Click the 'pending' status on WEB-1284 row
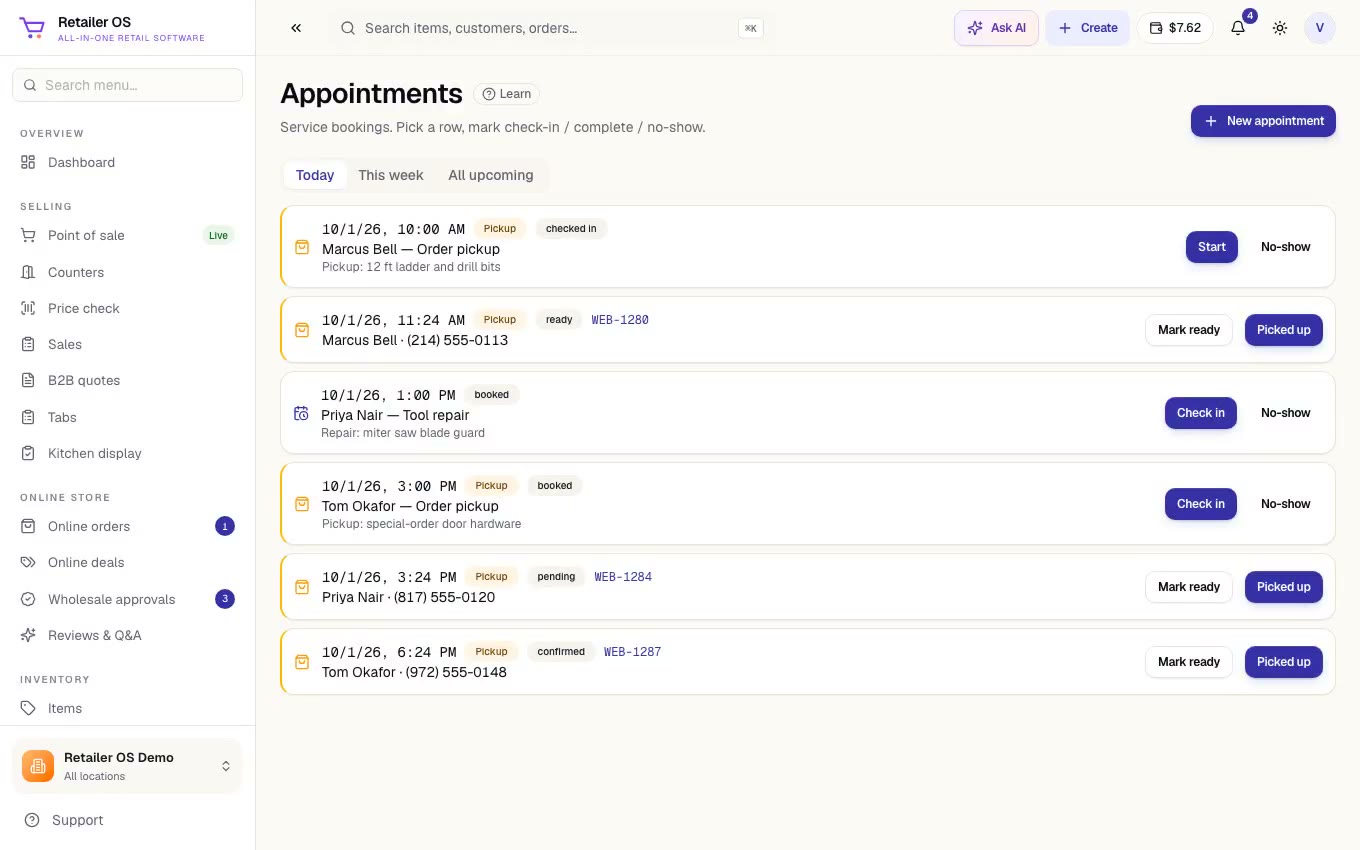This screenshot has height=850, width=1360. click(x=556, y=577)
